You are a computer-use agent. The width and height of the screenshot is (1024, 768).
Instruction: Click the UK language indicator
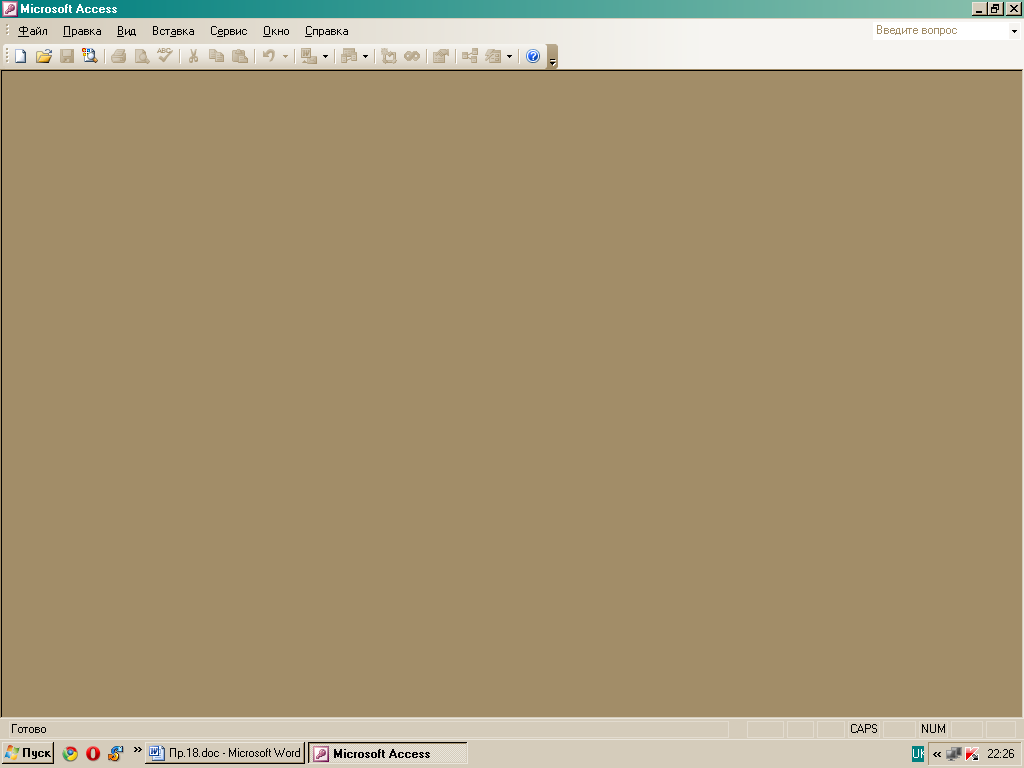[918, 754]
